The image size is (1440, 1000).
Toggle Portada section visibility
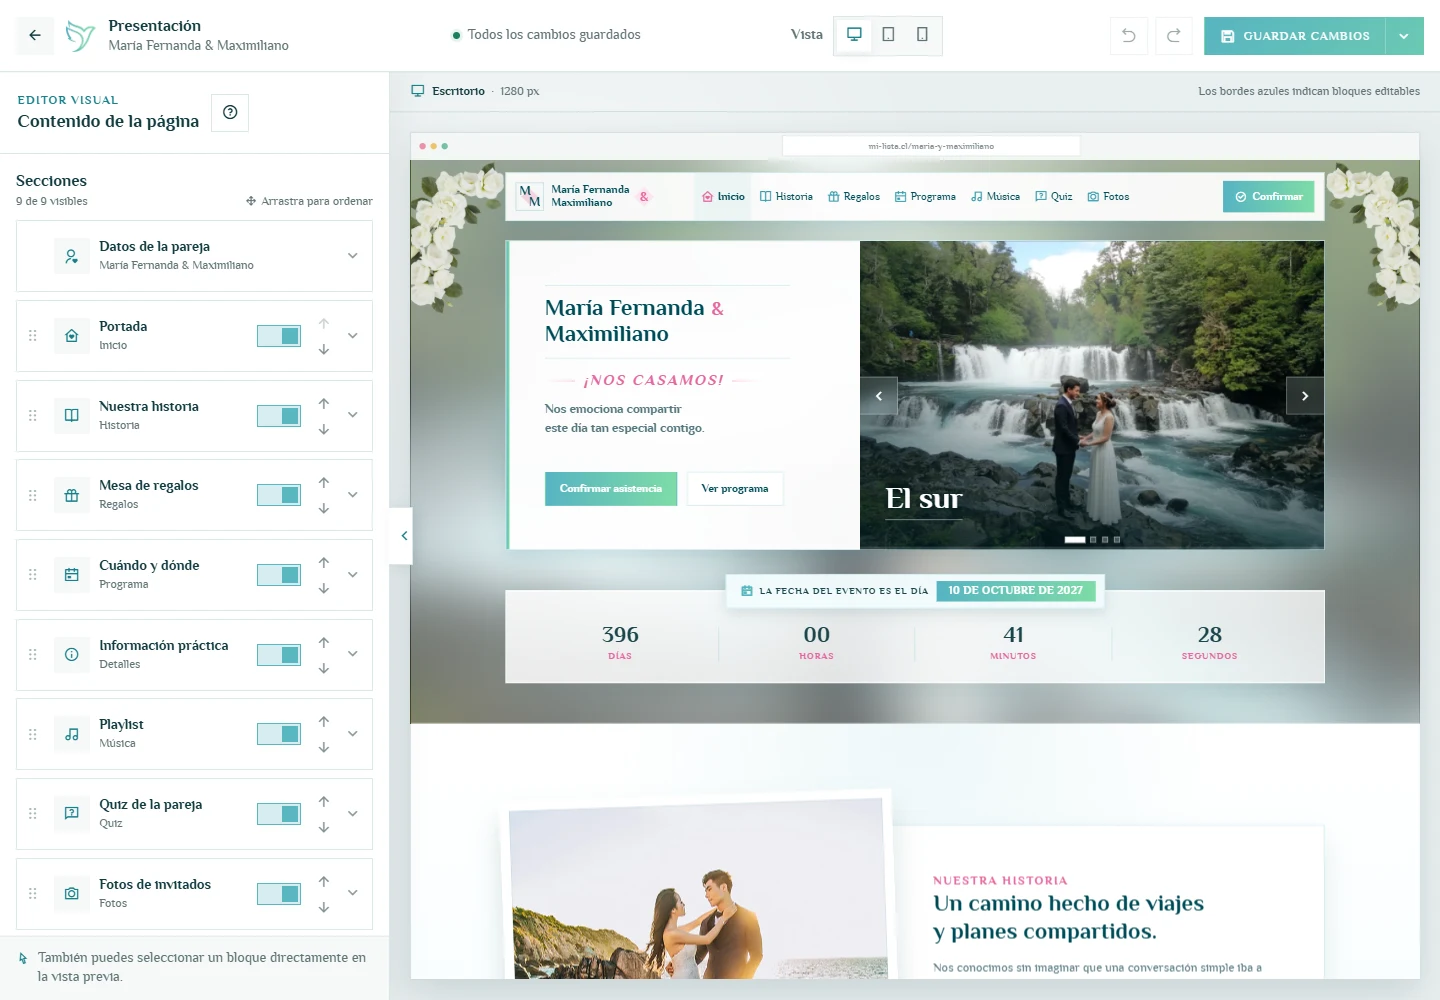(279, 336)
